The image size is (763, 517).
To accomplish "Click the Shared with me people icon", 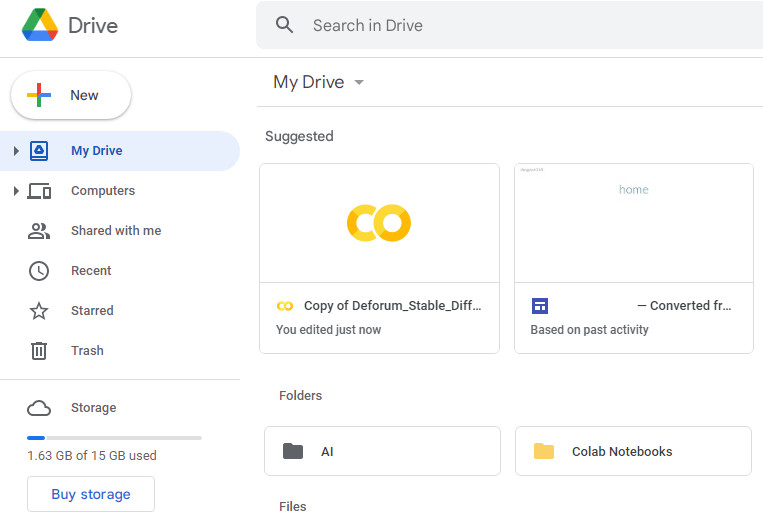I will click(x=39, y=231).
